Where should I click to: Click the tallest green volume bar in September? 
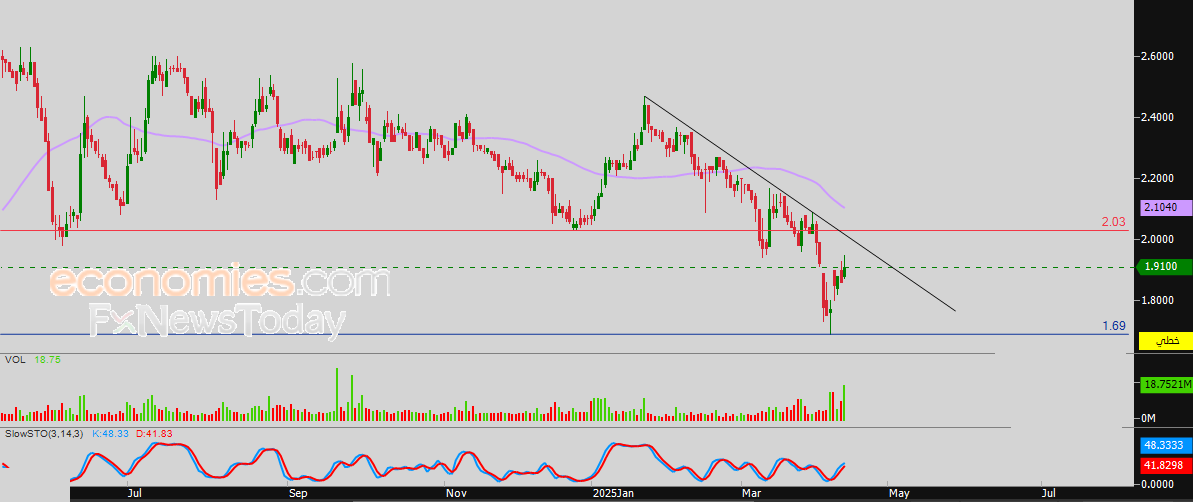pos(336,394)
